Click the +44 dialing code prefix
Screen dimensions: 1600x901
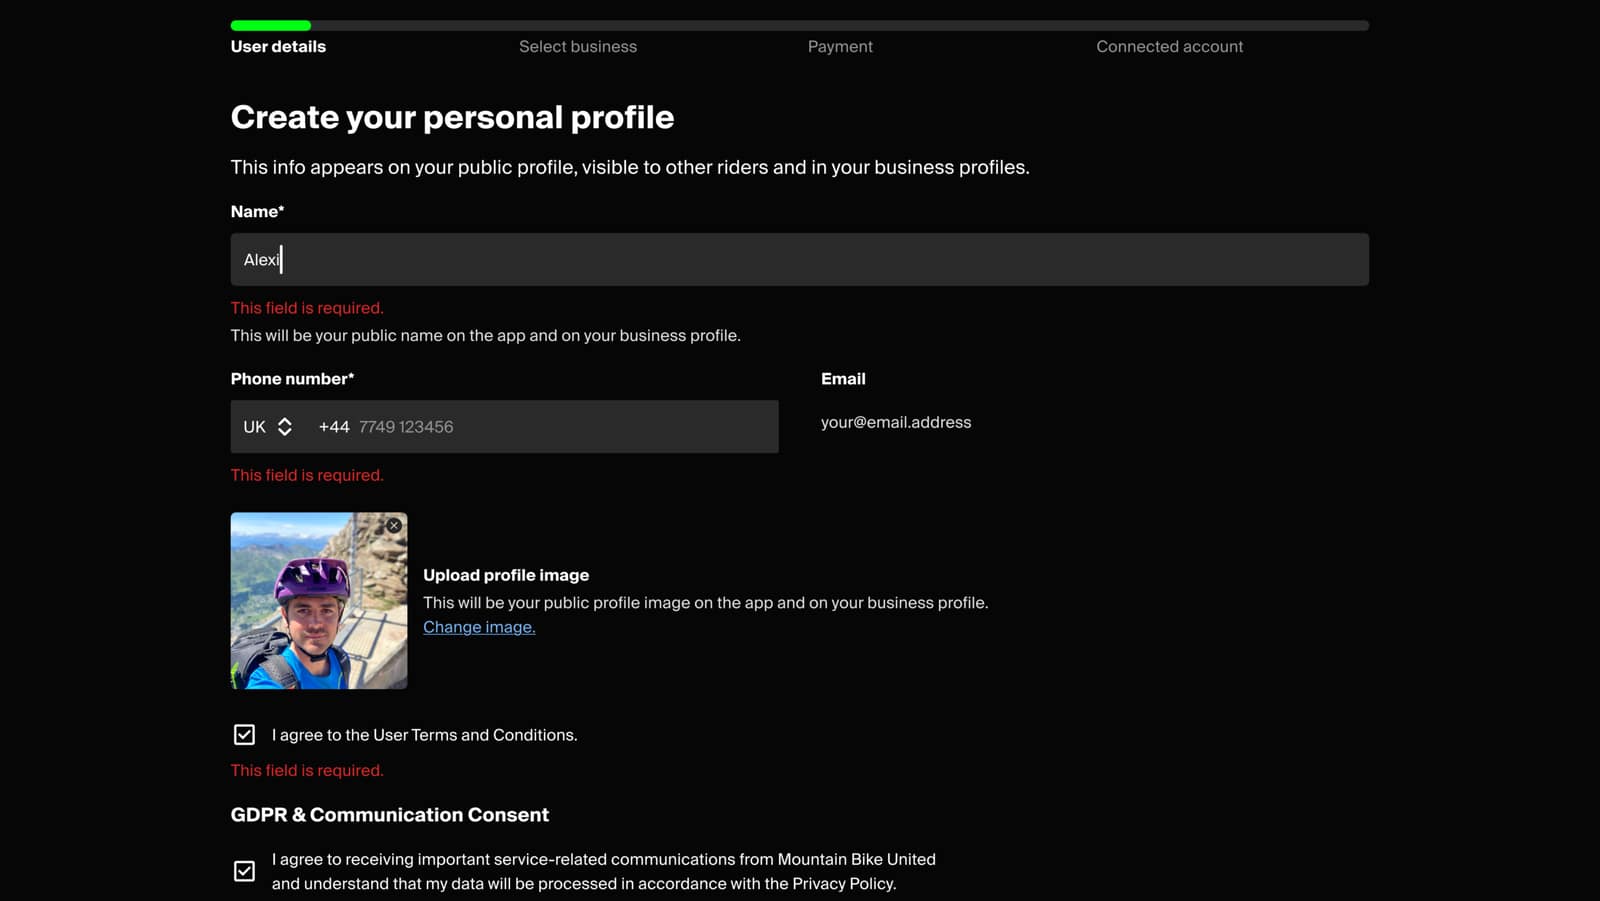click(x=334, y=427)
